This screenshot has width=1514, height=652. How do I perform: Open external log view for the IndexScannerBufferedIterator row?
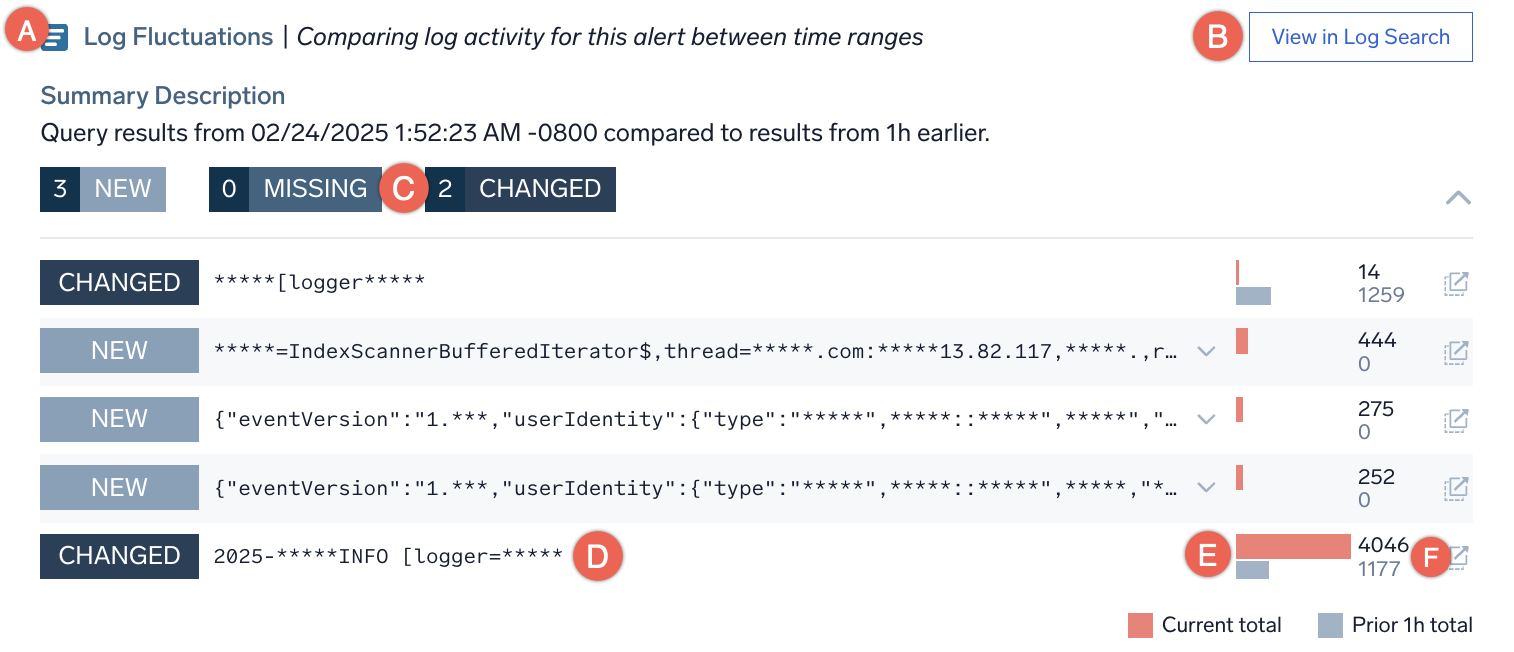tap(1456, 351)
